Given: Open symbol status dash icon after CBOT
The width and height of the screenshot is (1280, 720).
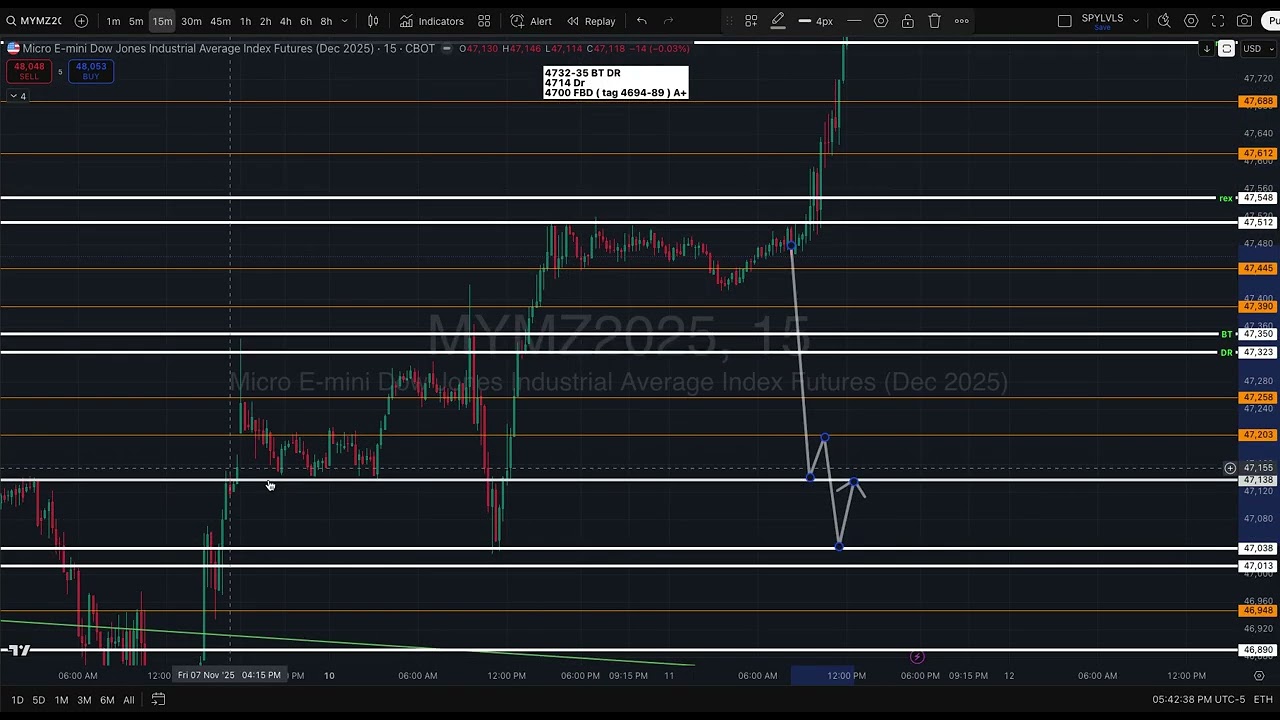Looking at the screenshot, I should [x=446, y=48].
